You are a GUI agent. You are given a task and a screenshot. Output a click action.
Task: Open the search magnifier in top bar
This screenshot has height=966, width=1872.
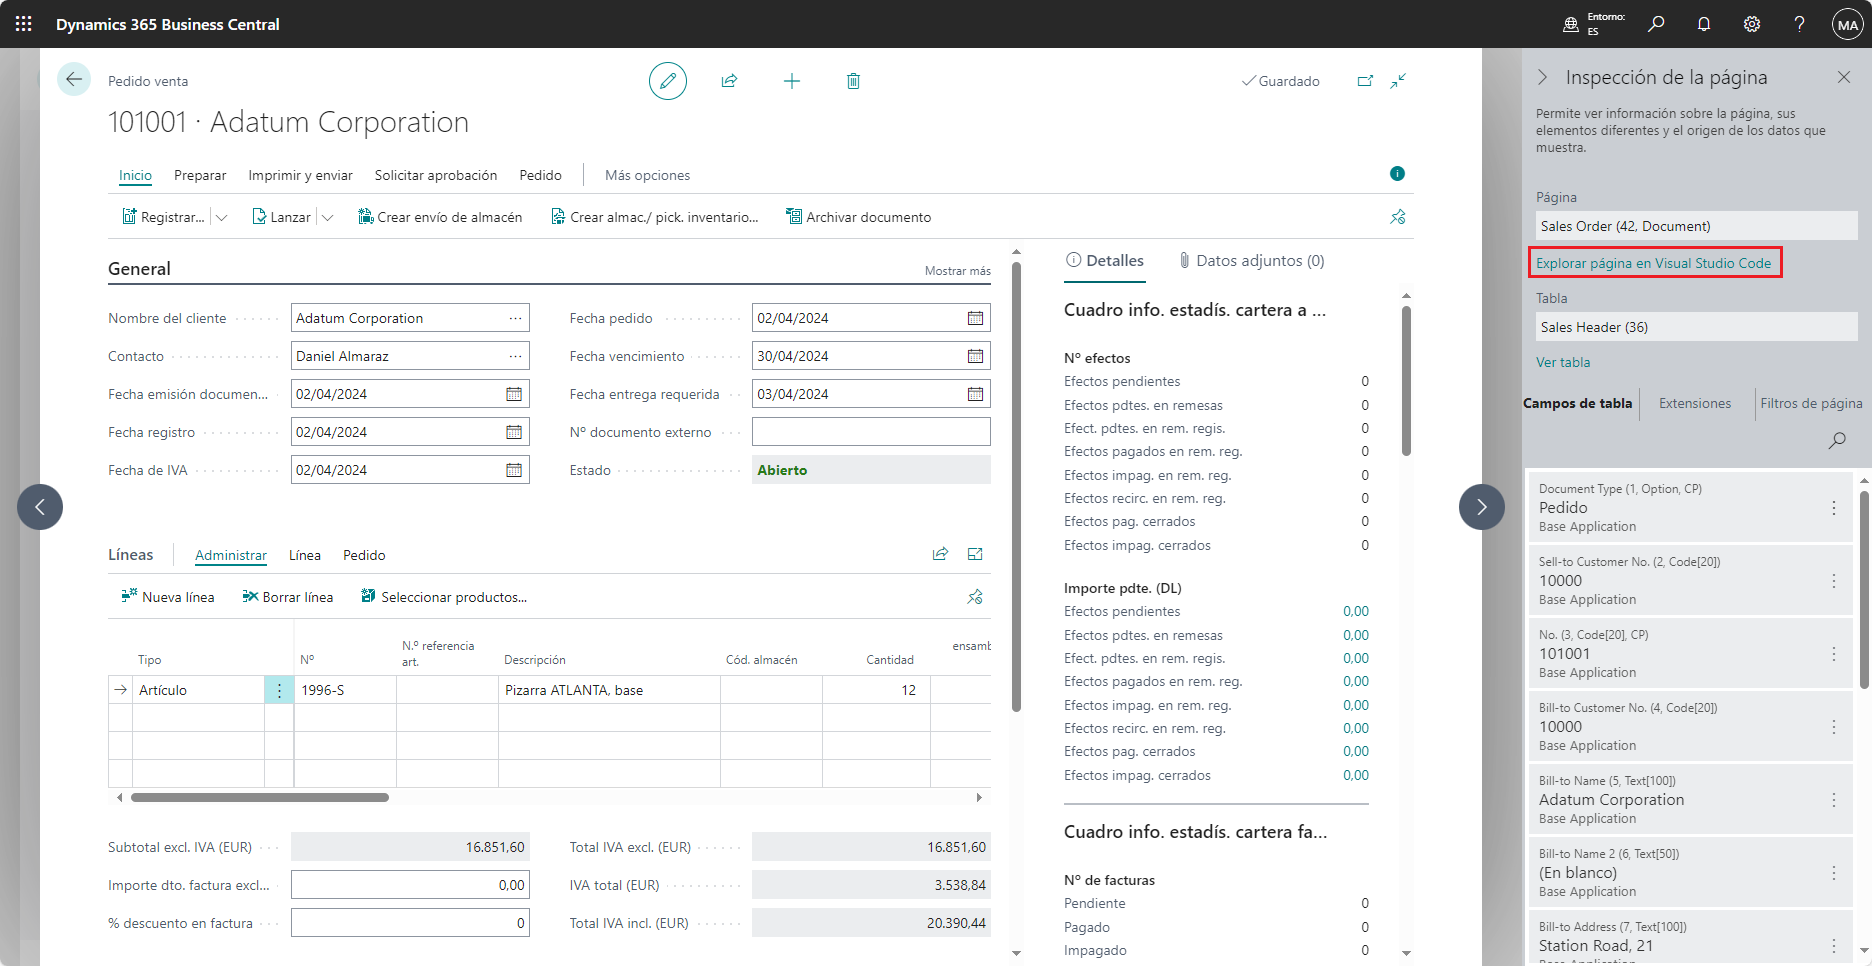[1657, 24]
